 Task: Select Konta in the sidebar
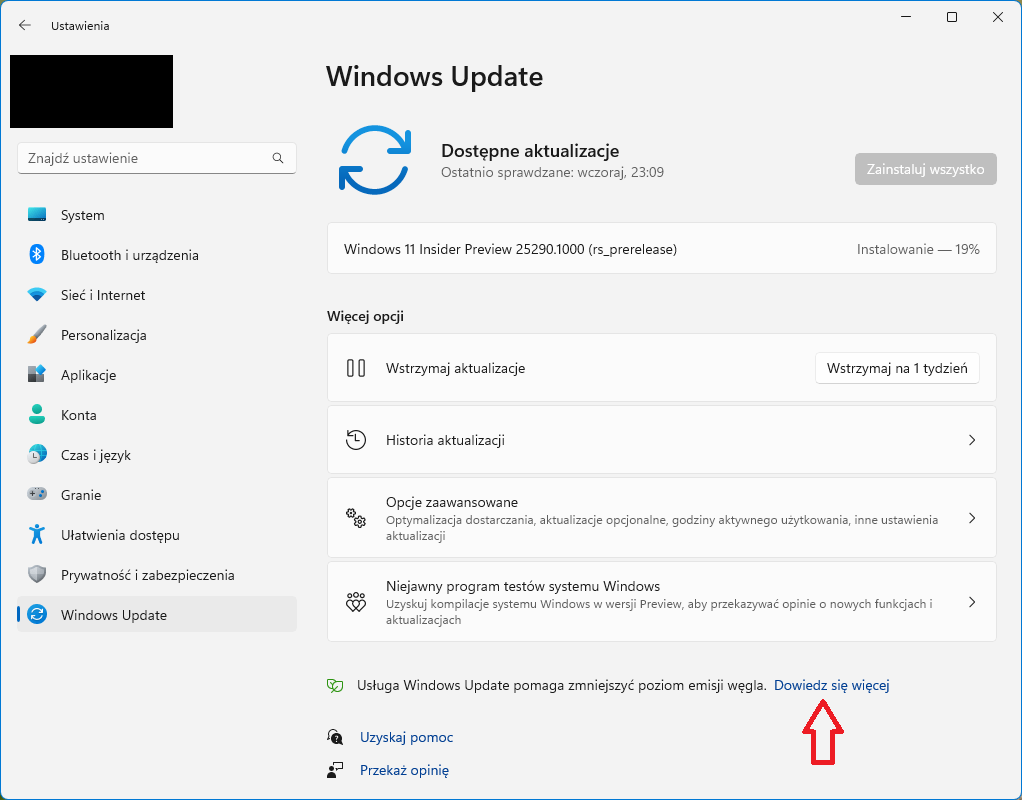[78, 415]
